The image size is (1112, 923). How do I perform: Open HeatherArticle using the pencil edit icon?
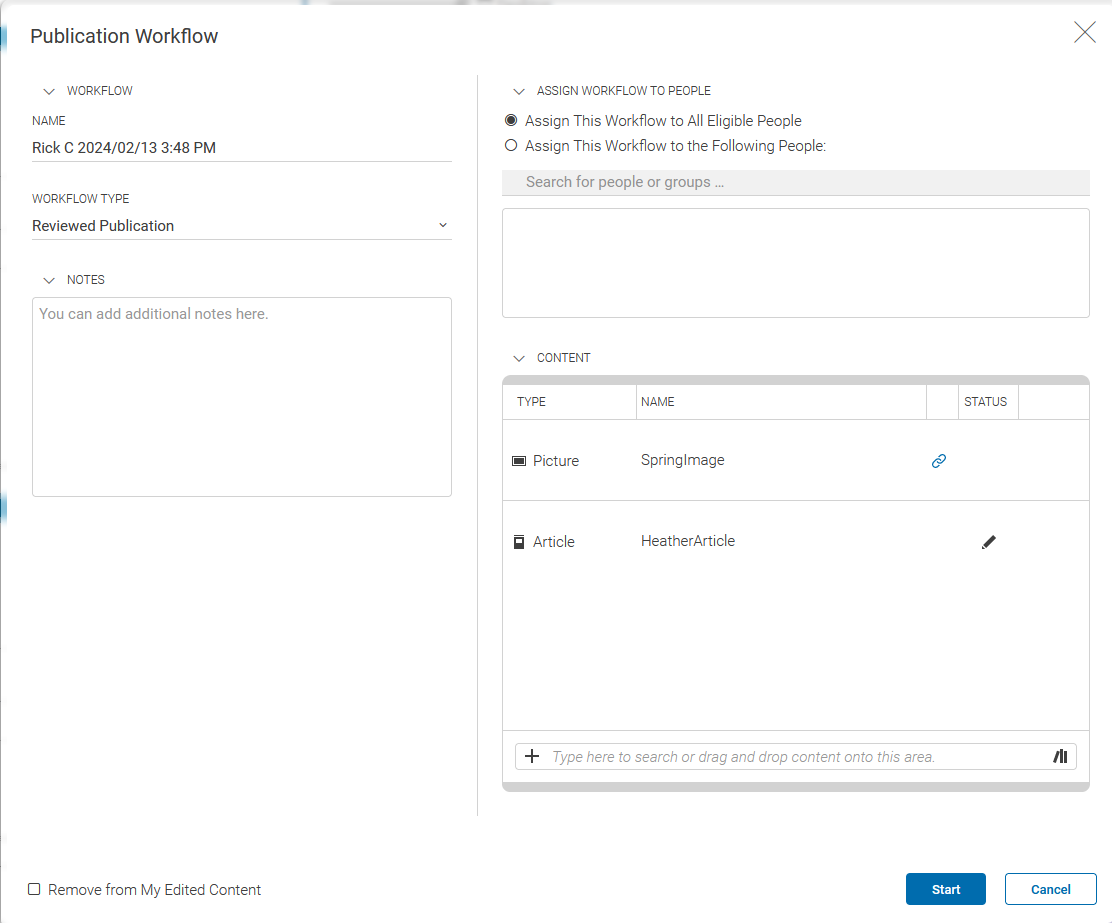point(988,541)
